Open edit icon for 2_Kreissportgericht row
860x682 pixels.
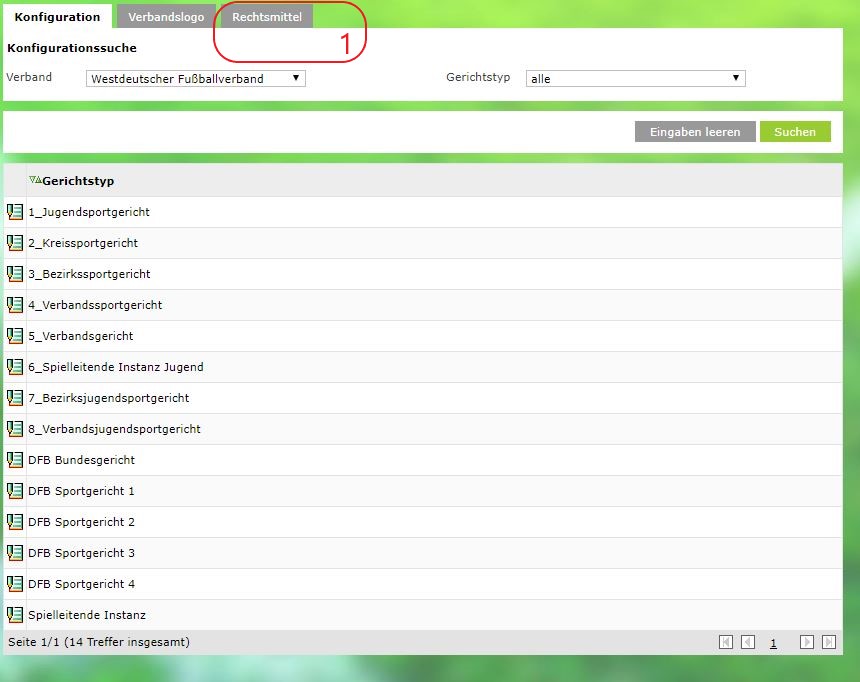point(15,243)
